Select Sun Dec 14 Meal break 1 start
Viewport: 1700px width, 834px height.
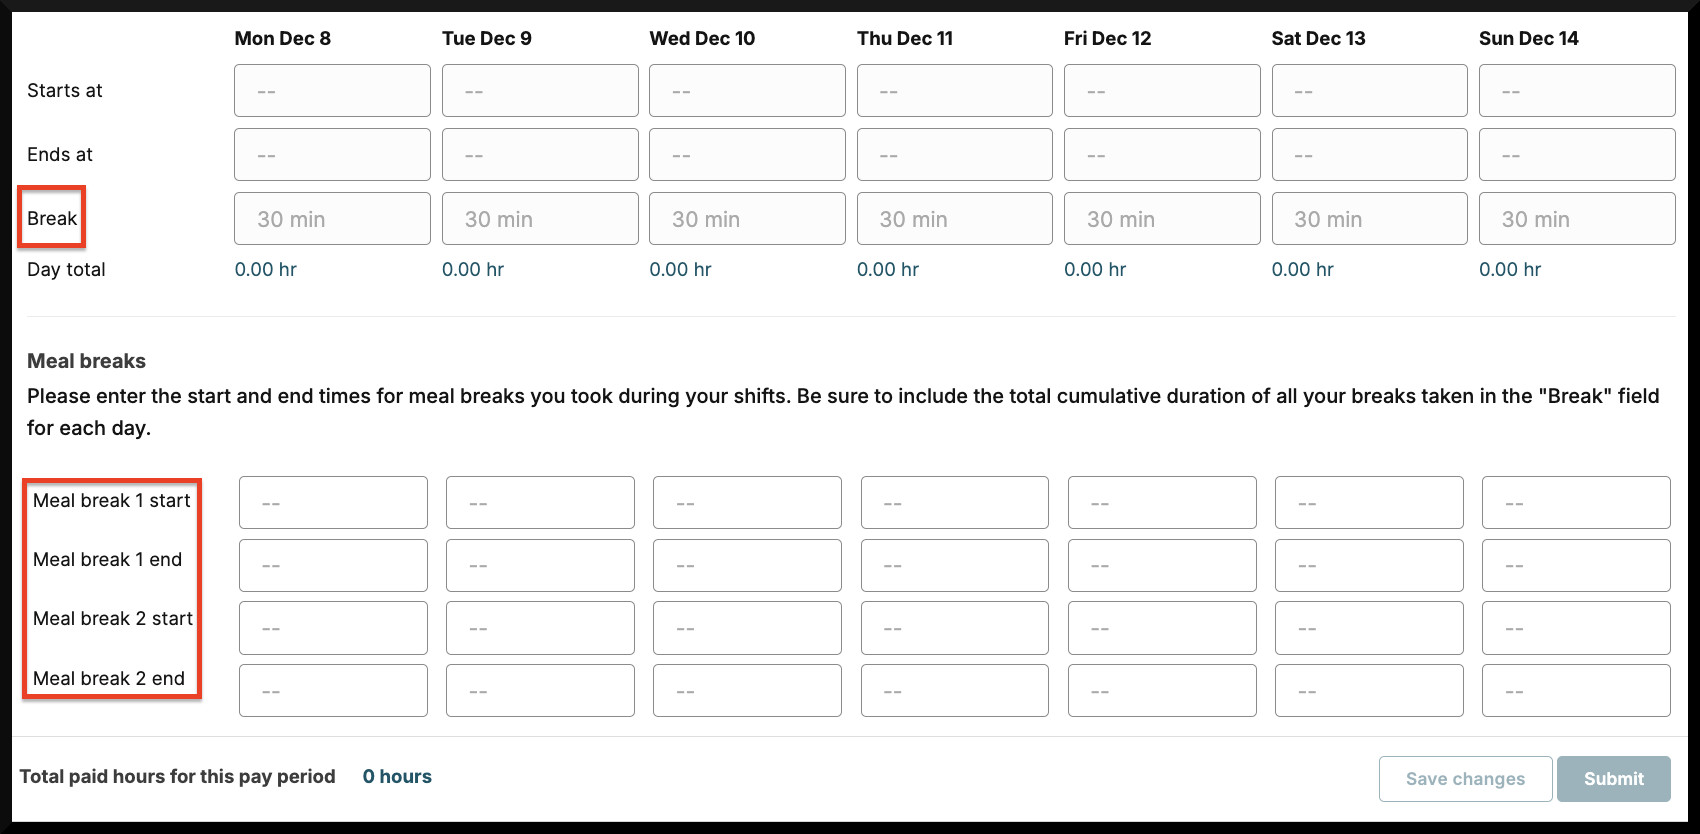pyautogui.click(x=1576, y=503)
